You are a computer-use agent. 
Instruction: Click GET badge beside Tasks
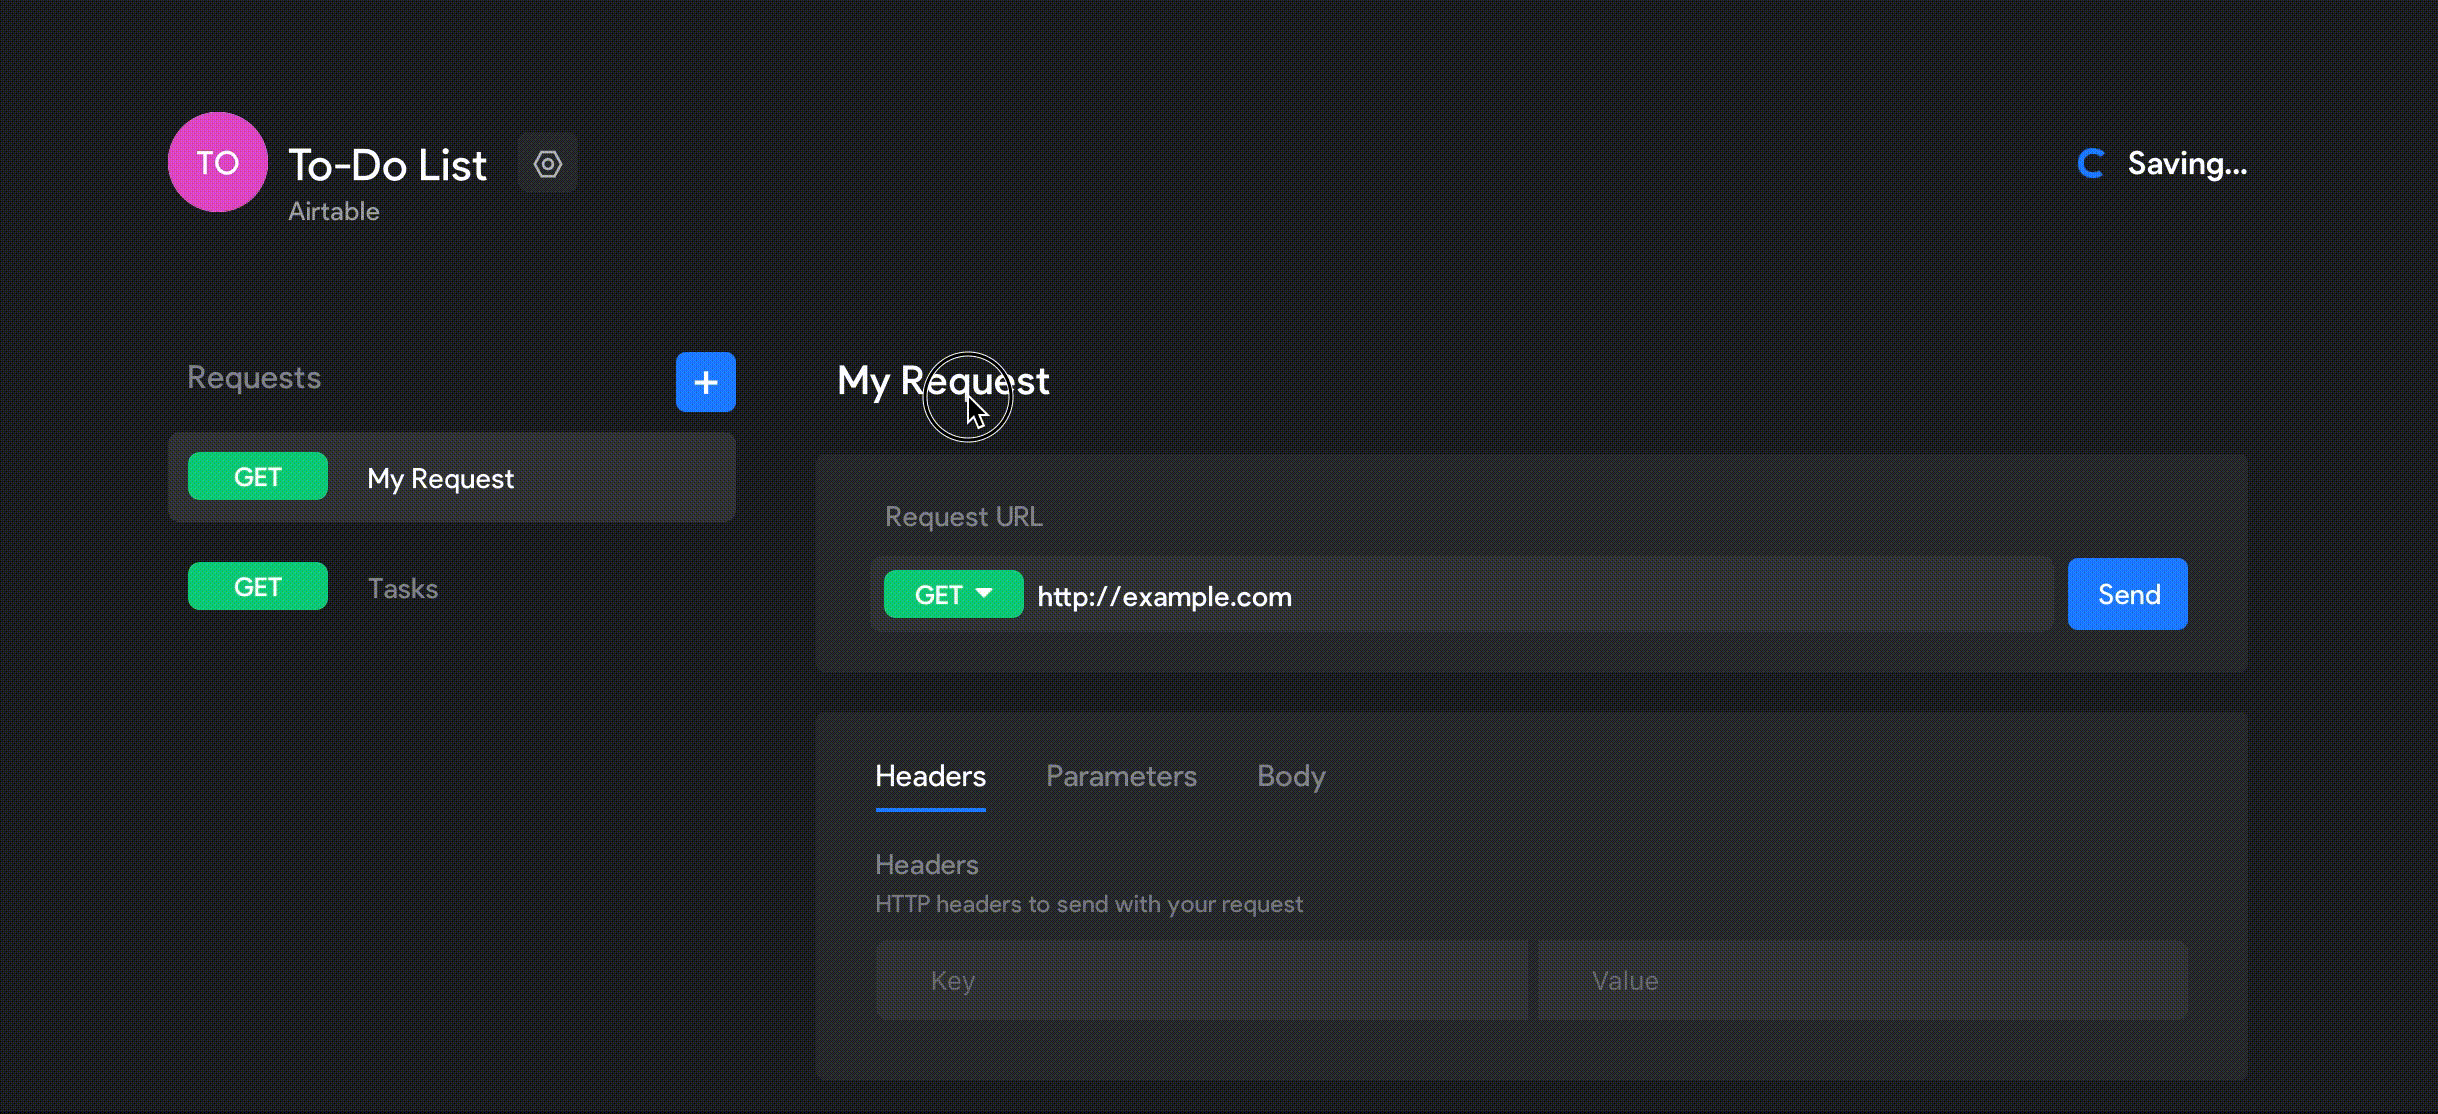[x=257, y=587]
